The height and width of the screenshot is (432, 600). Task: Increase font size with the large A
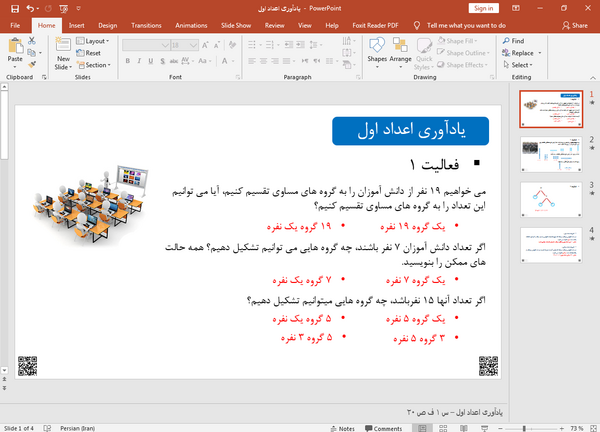pos(205,45)
